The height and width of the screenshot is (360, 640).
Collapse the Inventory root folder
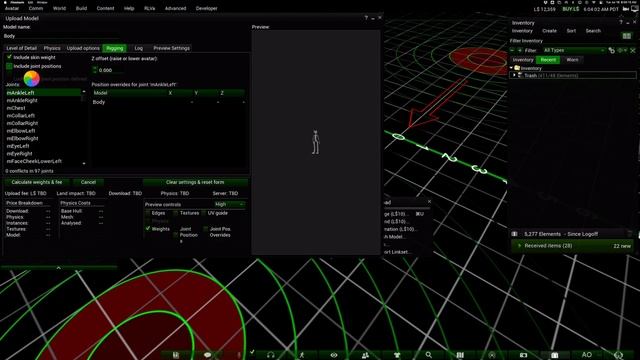coord(511,68)
